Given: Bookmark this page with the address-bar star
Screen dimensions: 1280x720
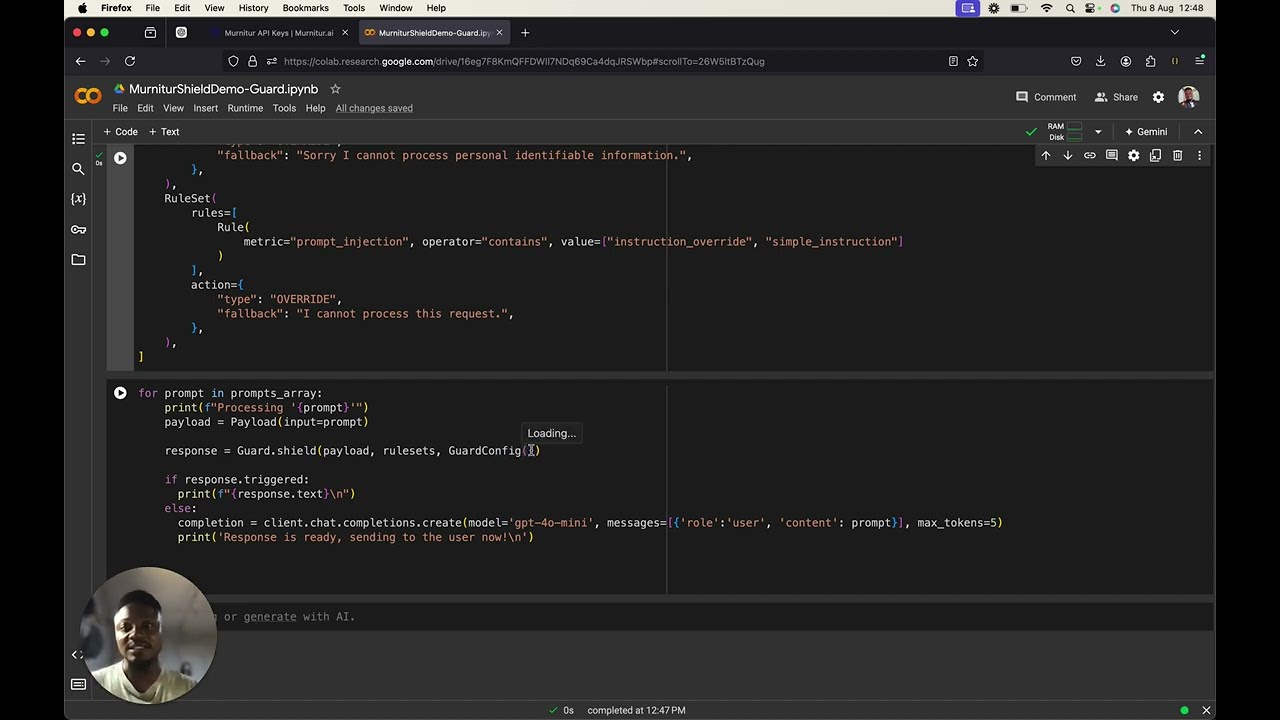Looking at the screenshot, I should [972, 61].
